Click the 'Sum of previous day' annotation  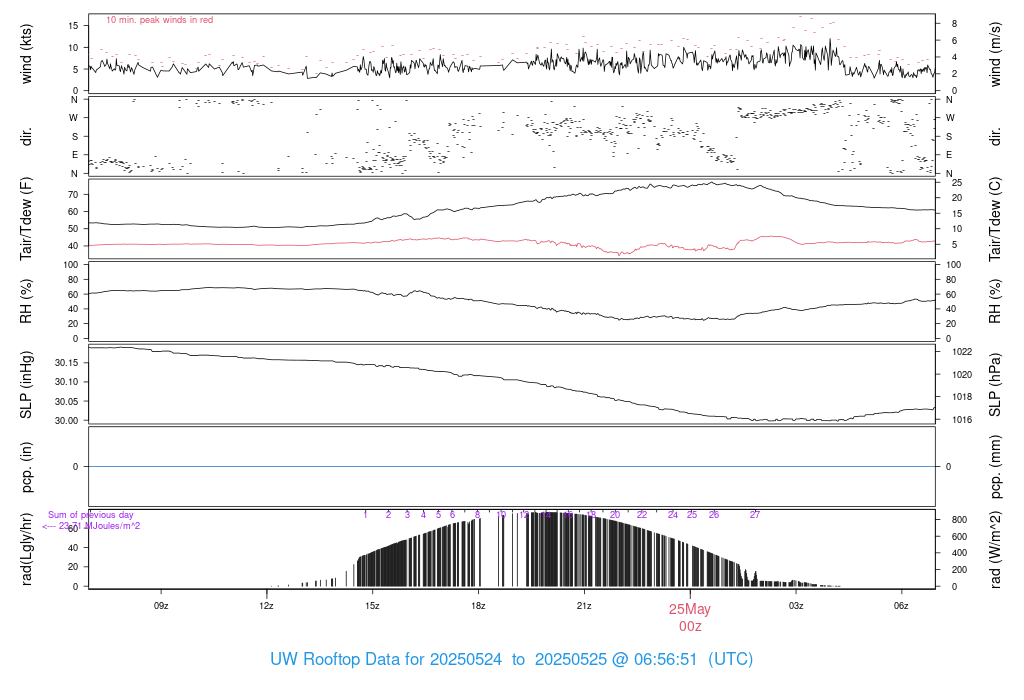[91, 515]
